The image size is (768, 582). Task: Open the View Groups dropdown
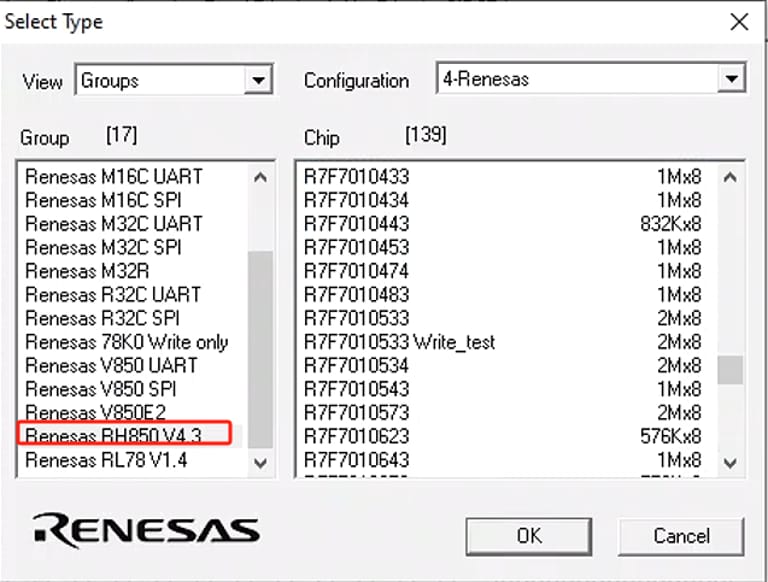pos(258,80)
